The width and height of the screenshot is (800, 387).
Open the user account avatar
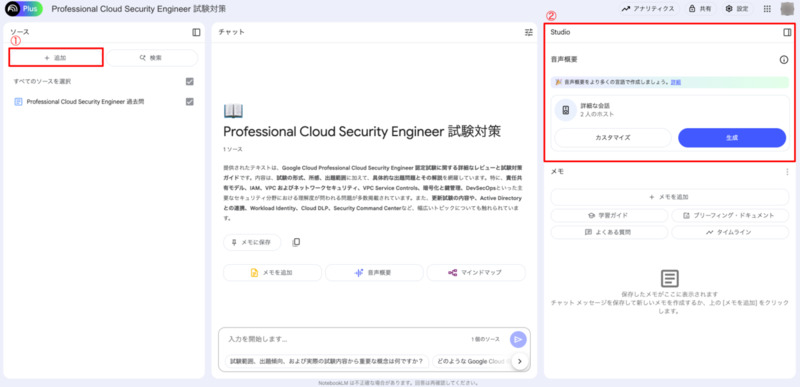[788, 9]
